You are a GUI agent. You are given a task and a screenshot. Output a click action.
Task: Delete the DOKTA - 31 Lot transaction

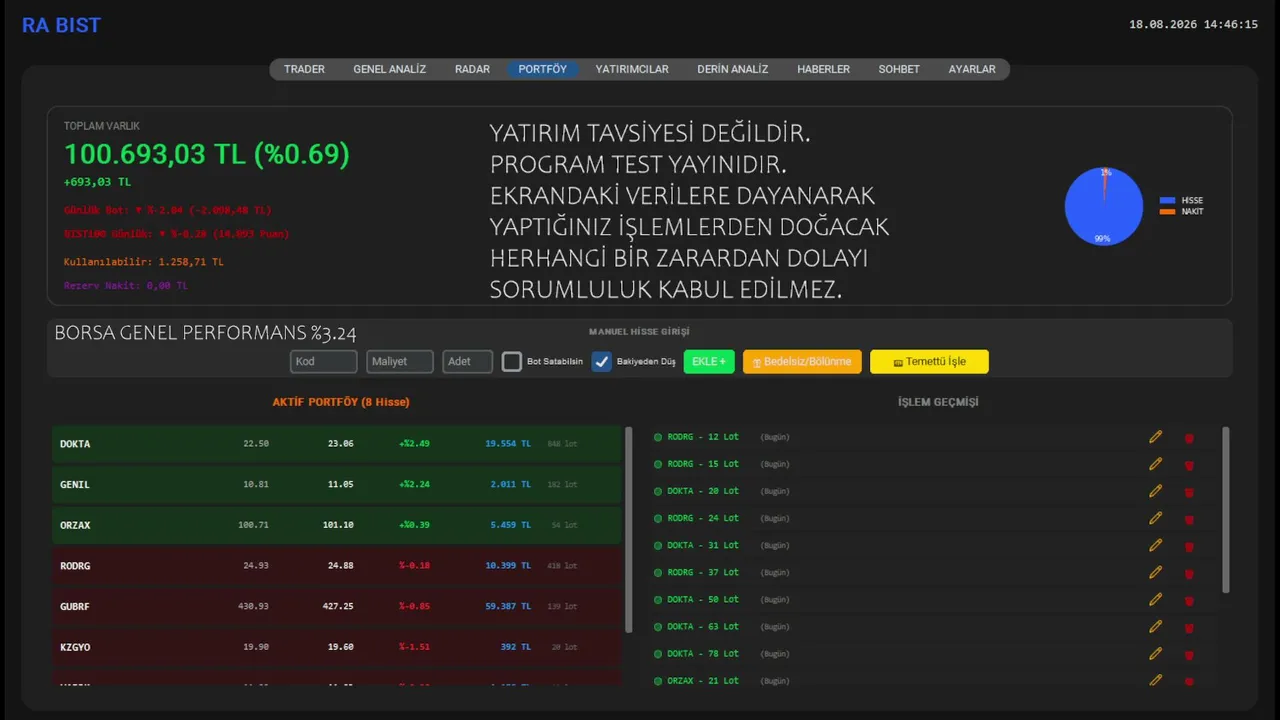(x=1189, y=546)
